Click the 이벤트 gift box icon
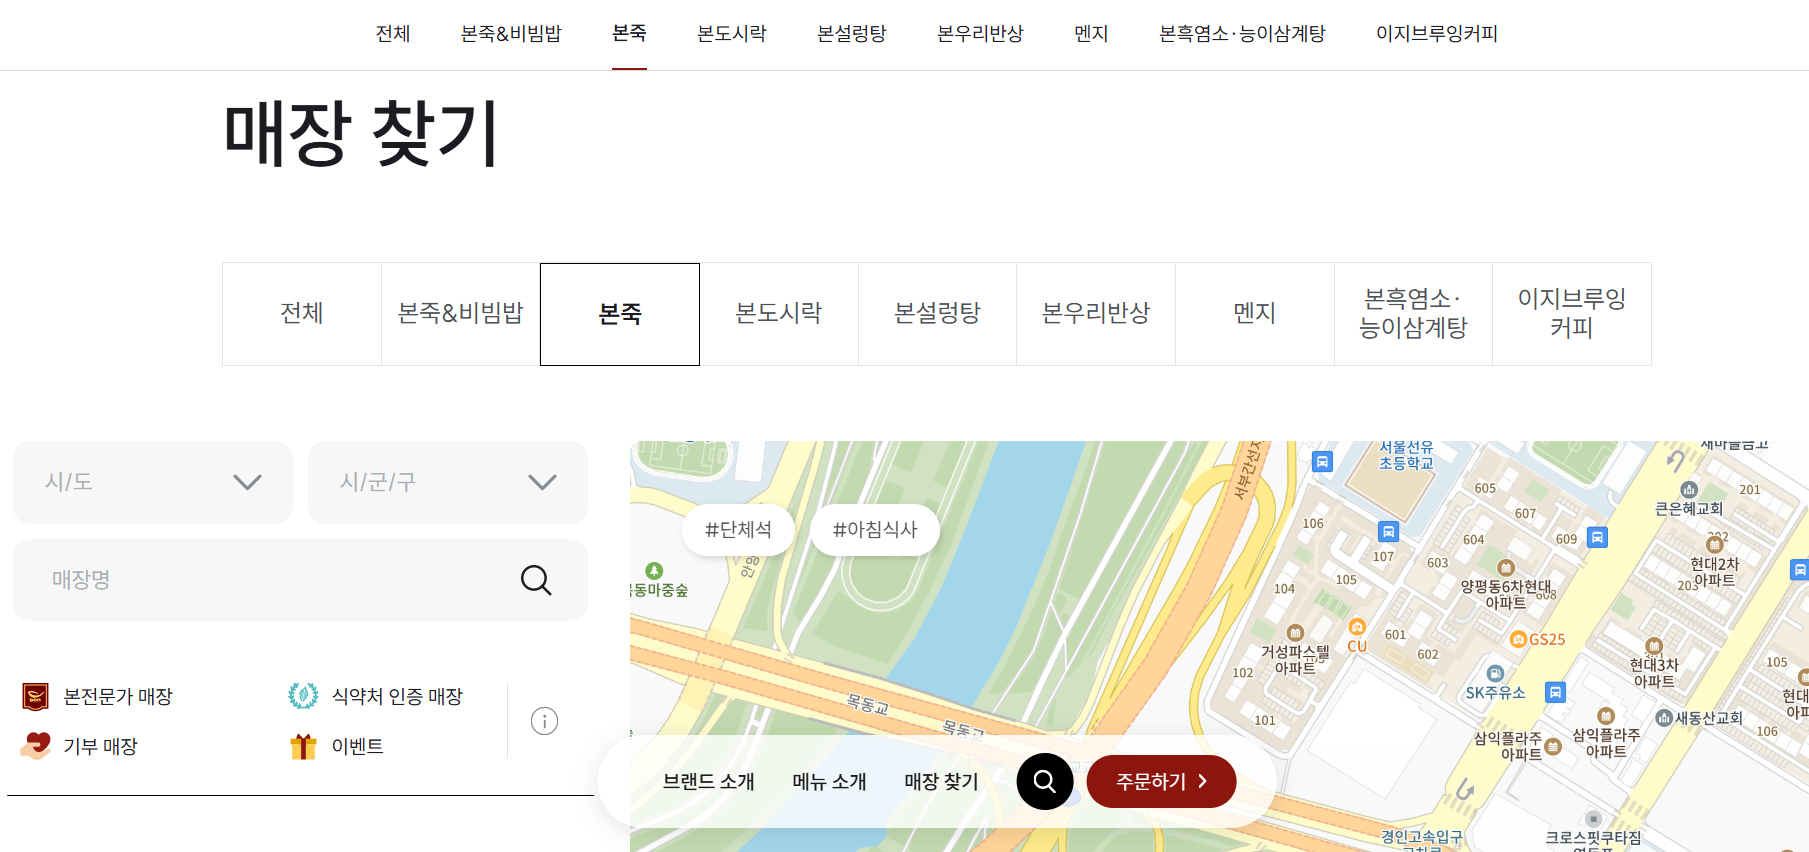Screen dimensions: 1809x852 click(x=303, y=746)
